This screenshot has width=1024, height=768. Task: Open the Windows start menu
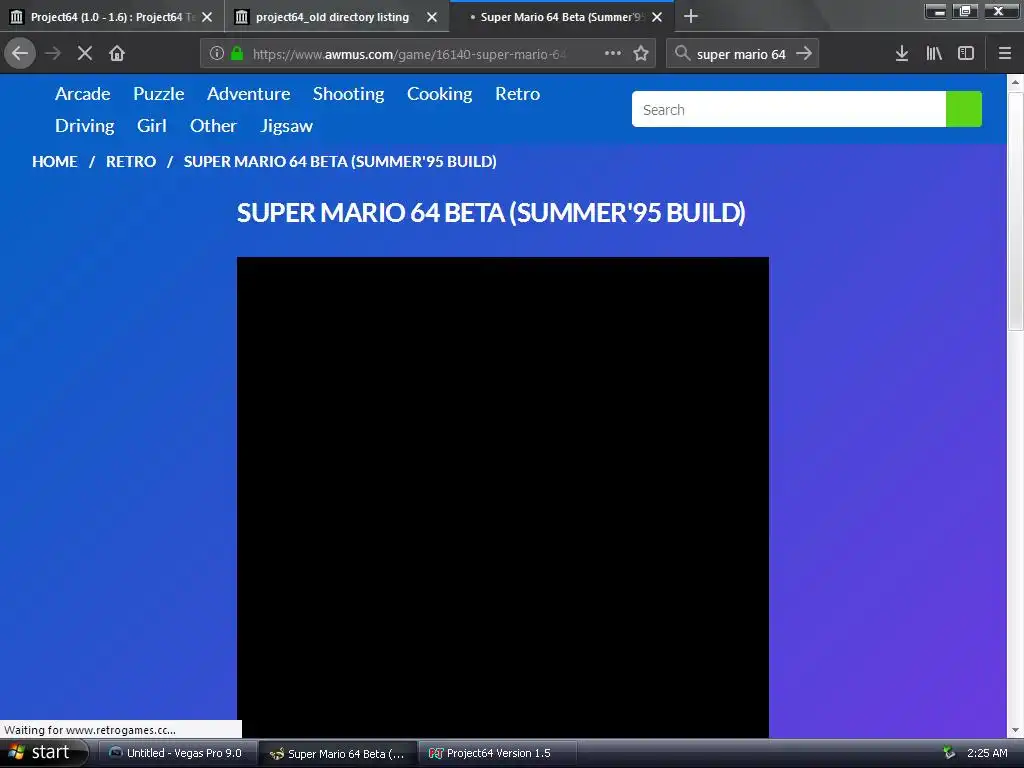click(x=42, y=753)
